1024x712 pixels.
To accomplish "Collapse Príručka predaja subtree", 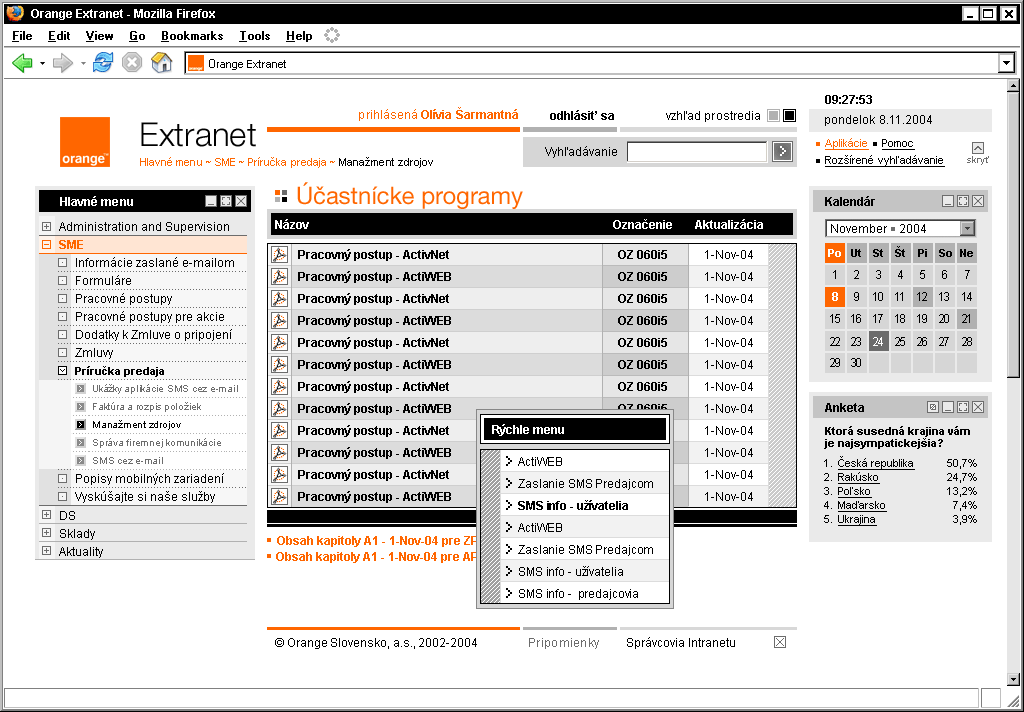I will pyautogui.click(x=63, y=370).
